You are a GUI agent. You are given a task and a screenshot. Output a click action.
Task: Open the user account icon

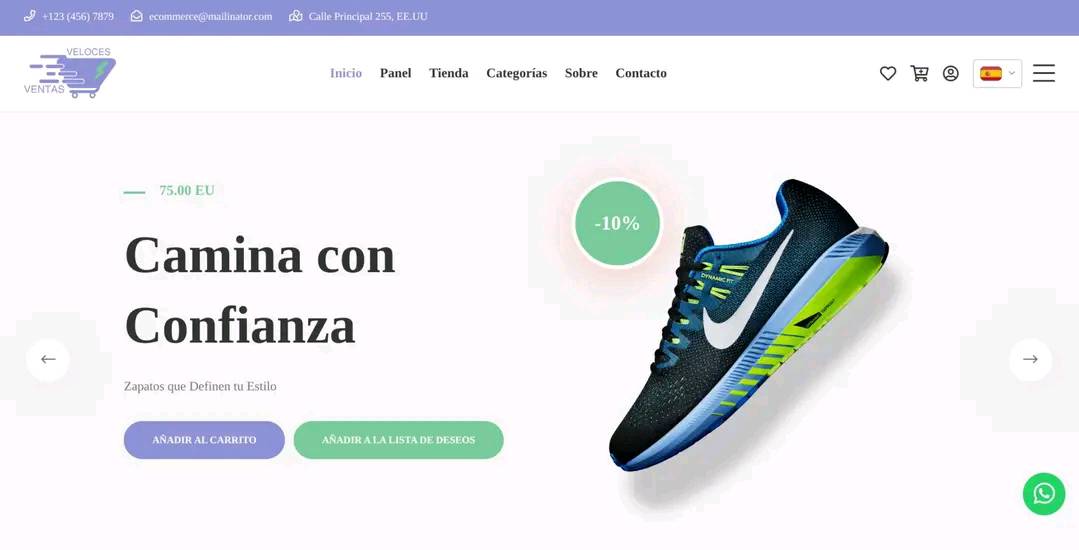950,73
